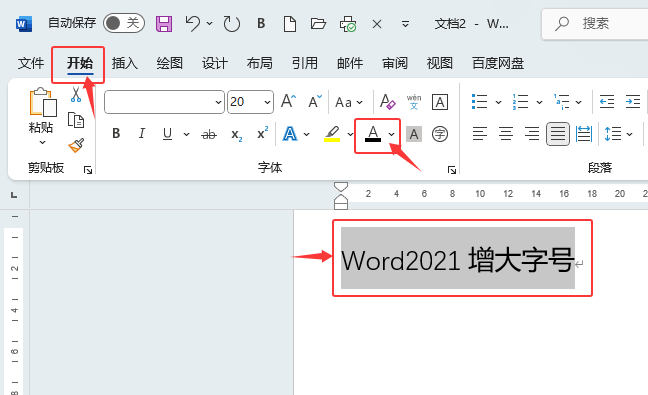Open the font name combo box

point(164,102)
